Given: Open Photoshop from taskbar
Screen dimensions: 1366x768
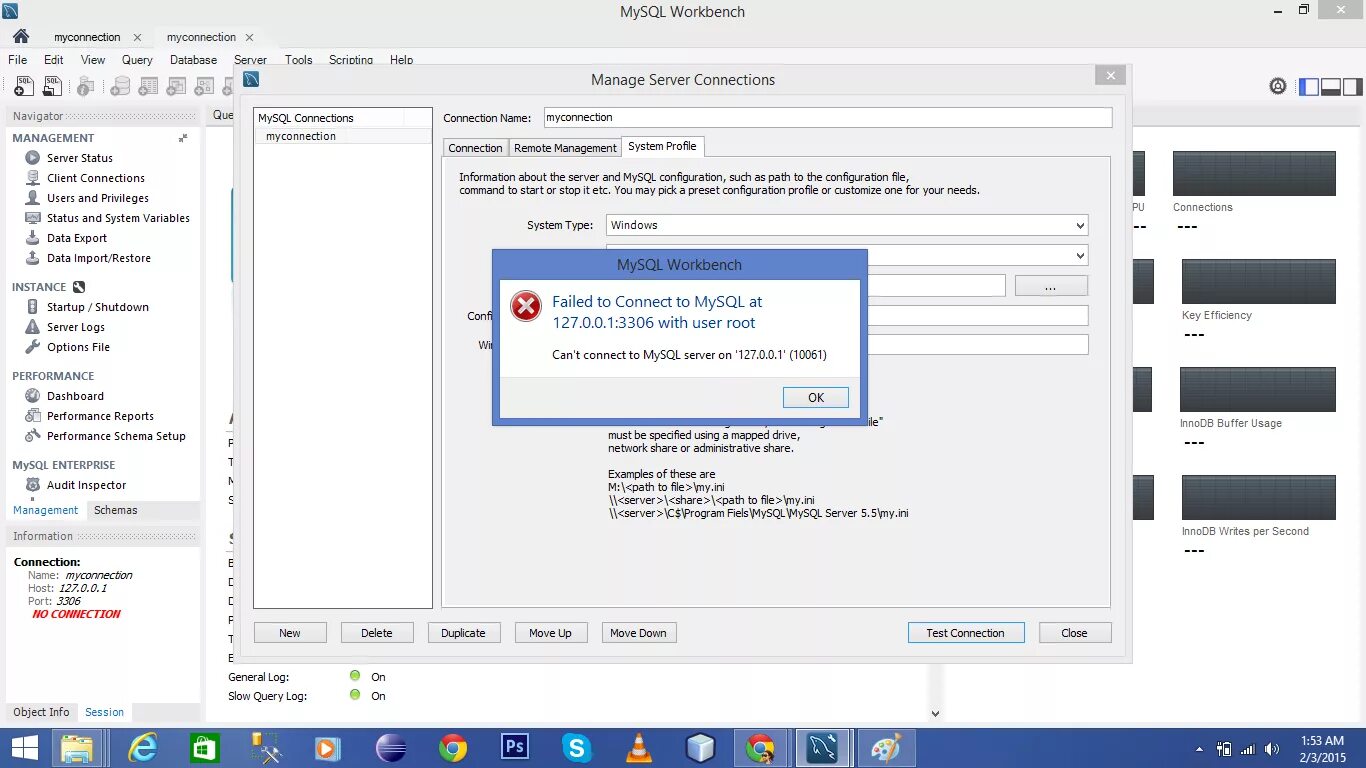Looking at the screenshot, I should coord(515,748).
